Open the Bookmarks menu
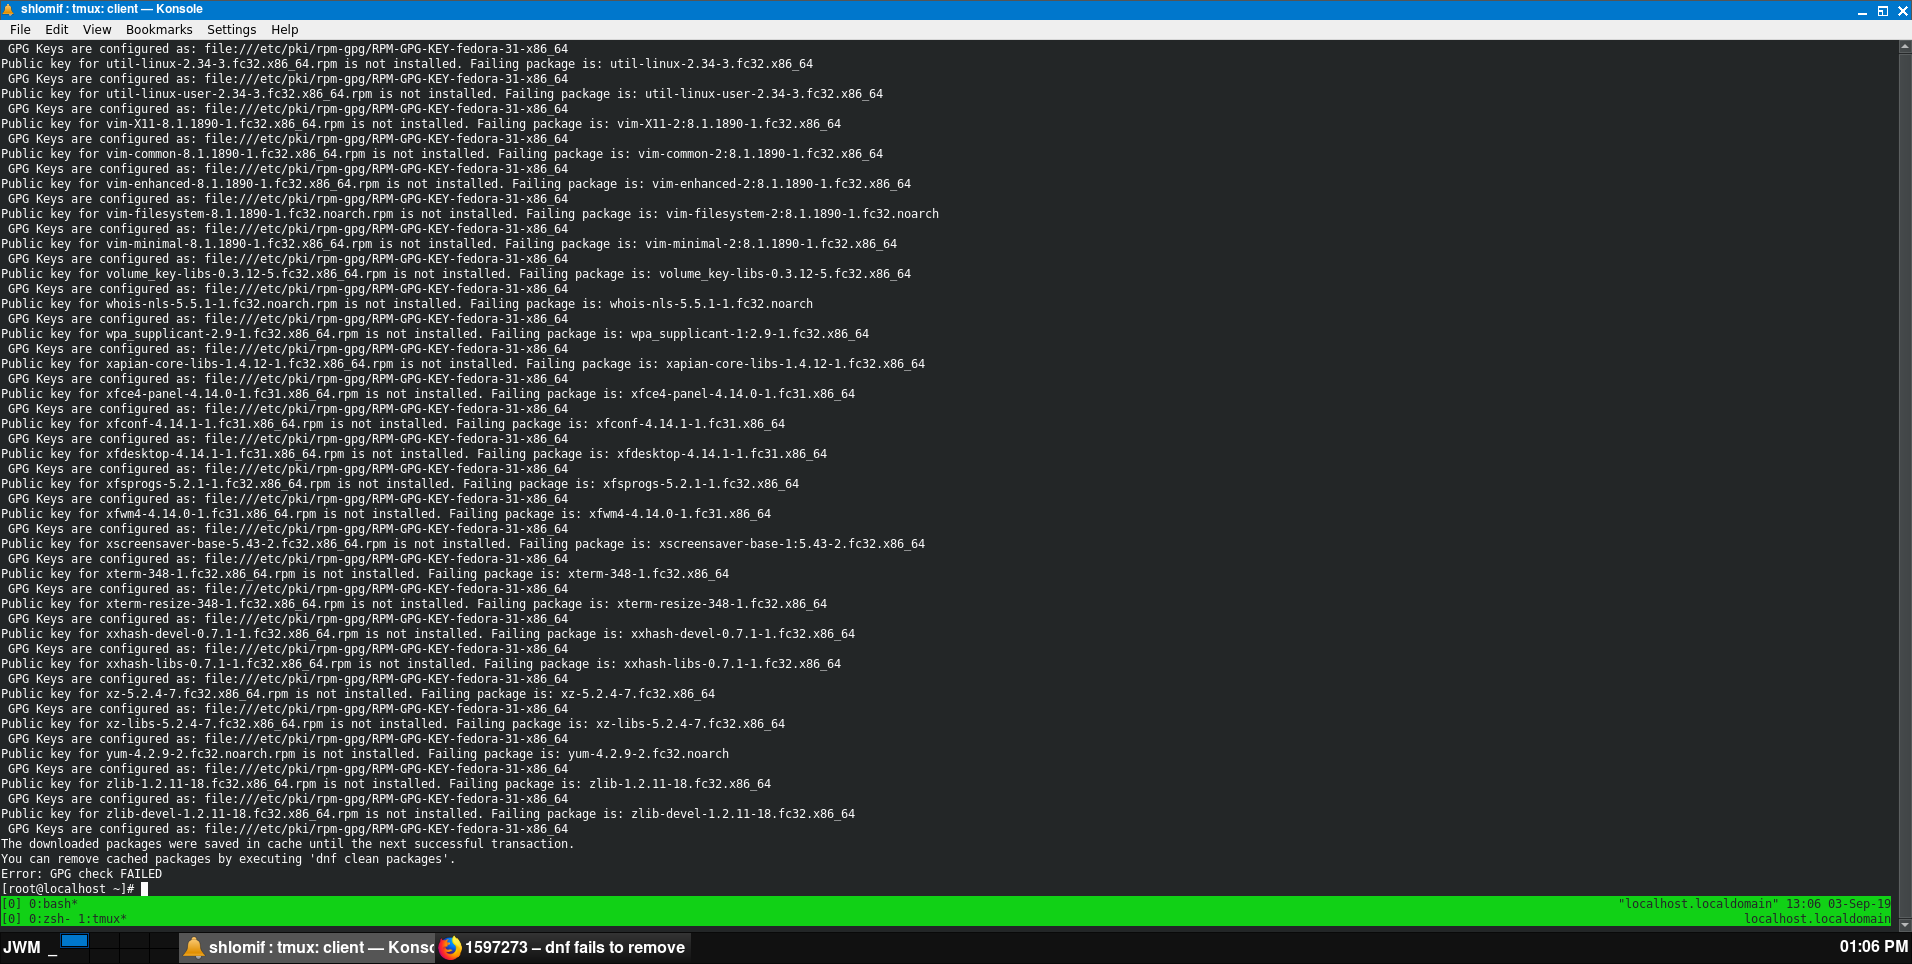 tap(159, 30)
